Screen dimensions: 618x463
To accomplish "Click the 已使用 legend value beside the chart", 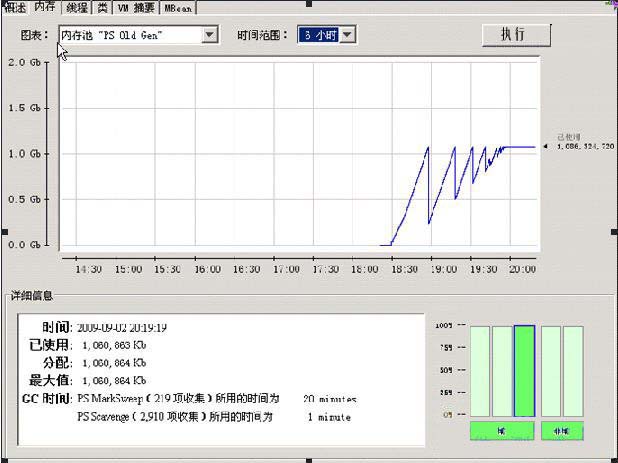I will point(585,146).
